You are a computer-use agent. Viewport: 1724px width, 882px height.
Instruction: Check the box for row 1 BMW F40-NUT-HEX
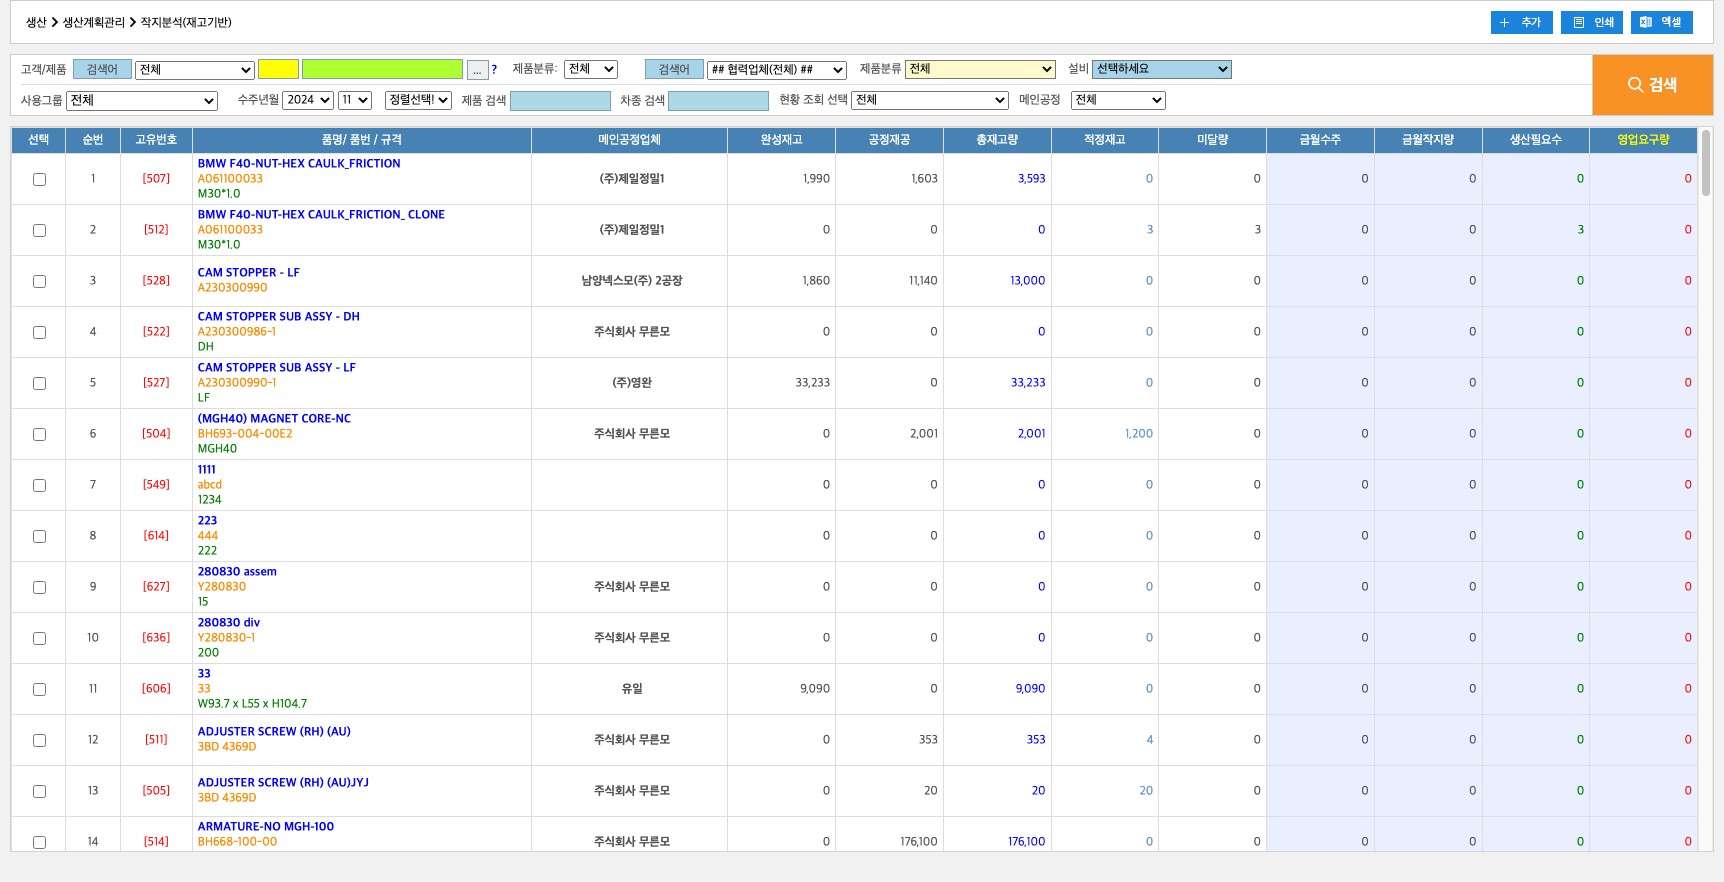[x=39, y=179]
